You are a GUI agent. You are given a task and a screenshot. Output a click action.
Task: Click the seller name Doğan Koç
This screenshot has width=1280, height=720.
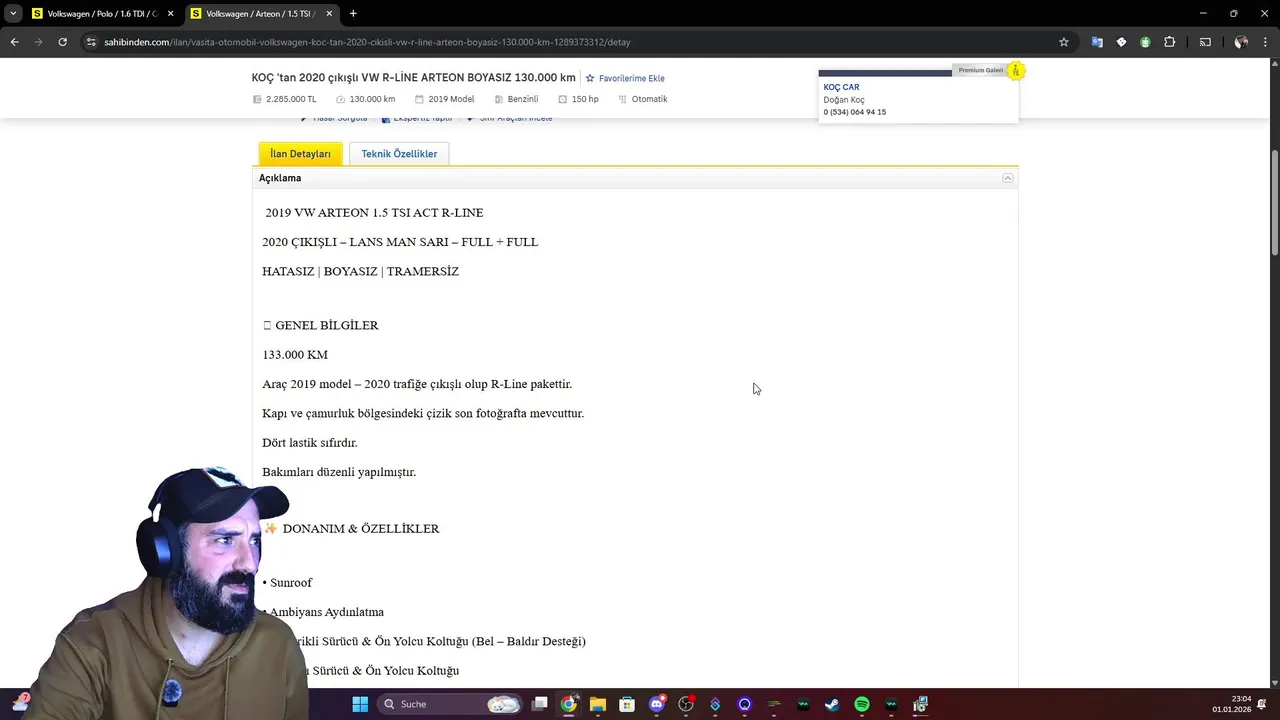[844, 100]
